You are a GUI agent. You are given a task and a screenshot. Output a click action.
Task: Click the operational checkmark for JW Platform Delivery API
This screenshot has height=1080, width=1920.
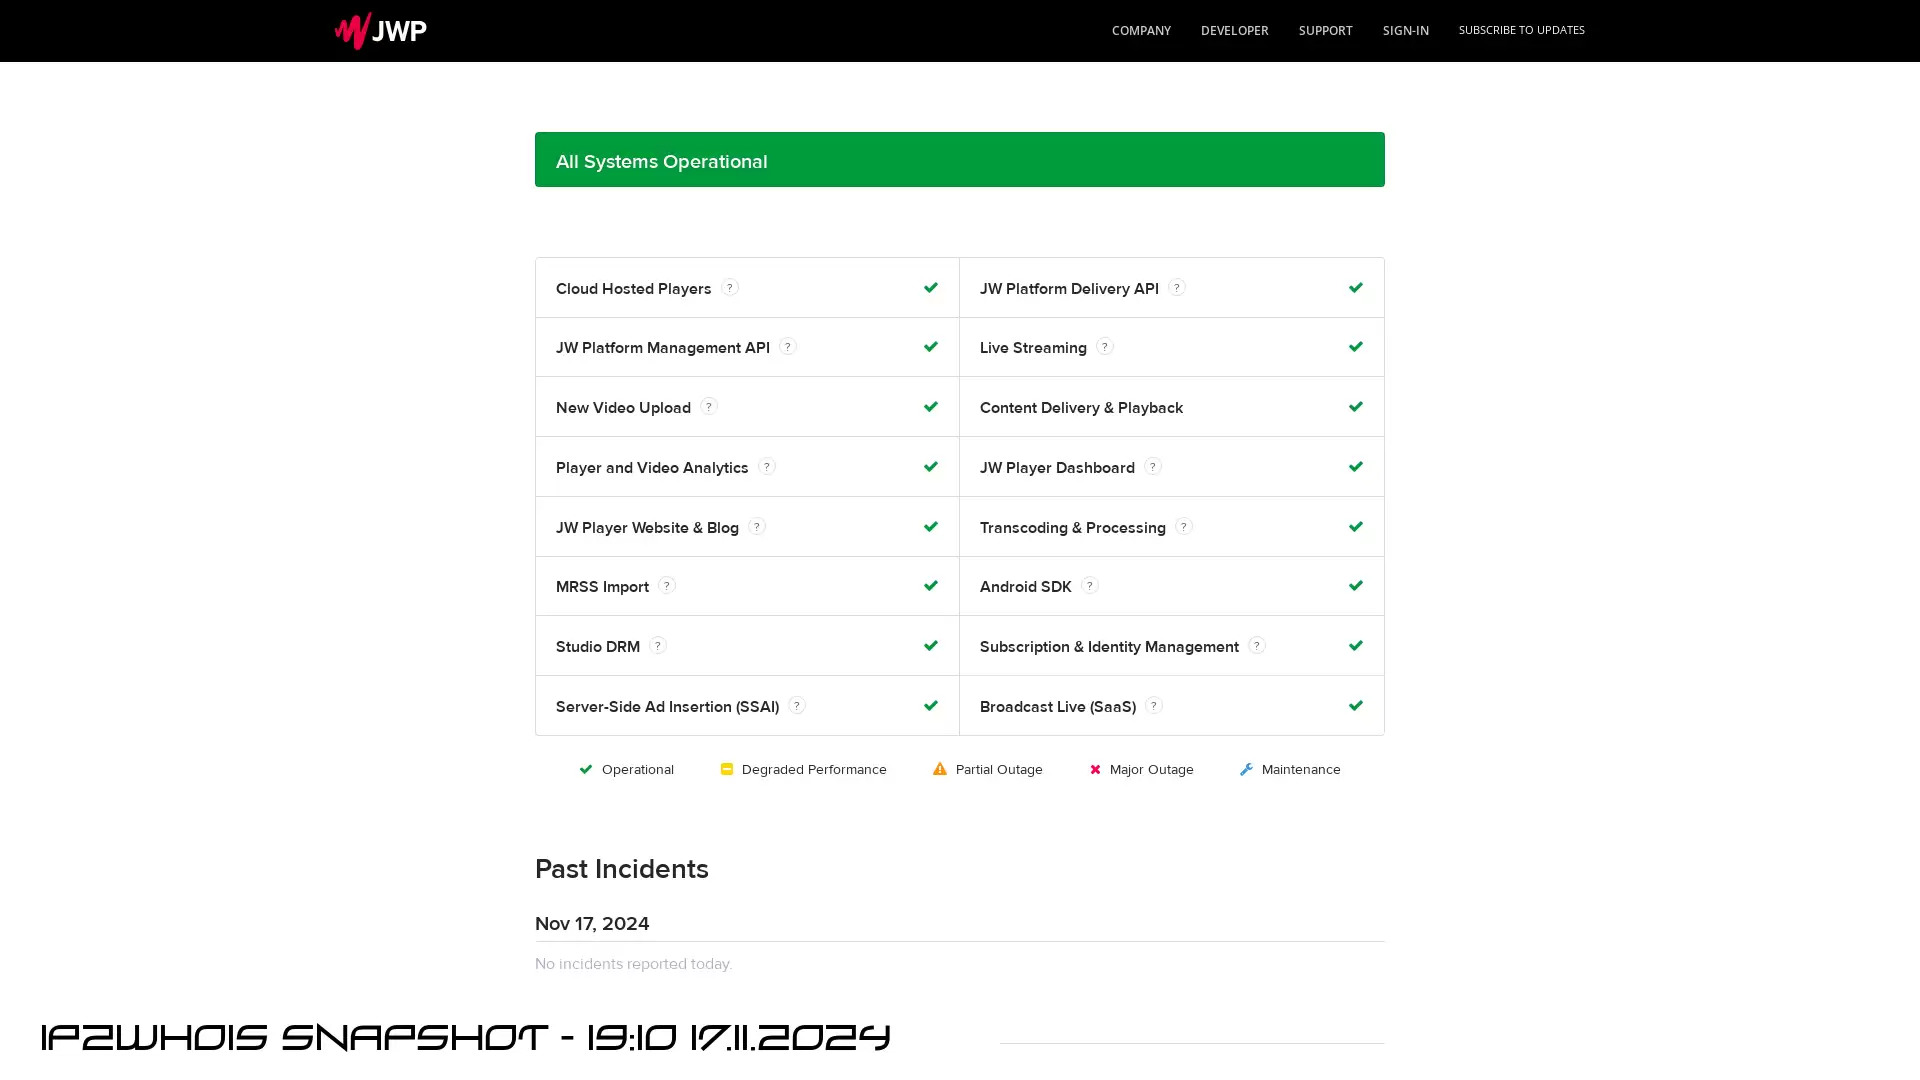pos(1356,288)
